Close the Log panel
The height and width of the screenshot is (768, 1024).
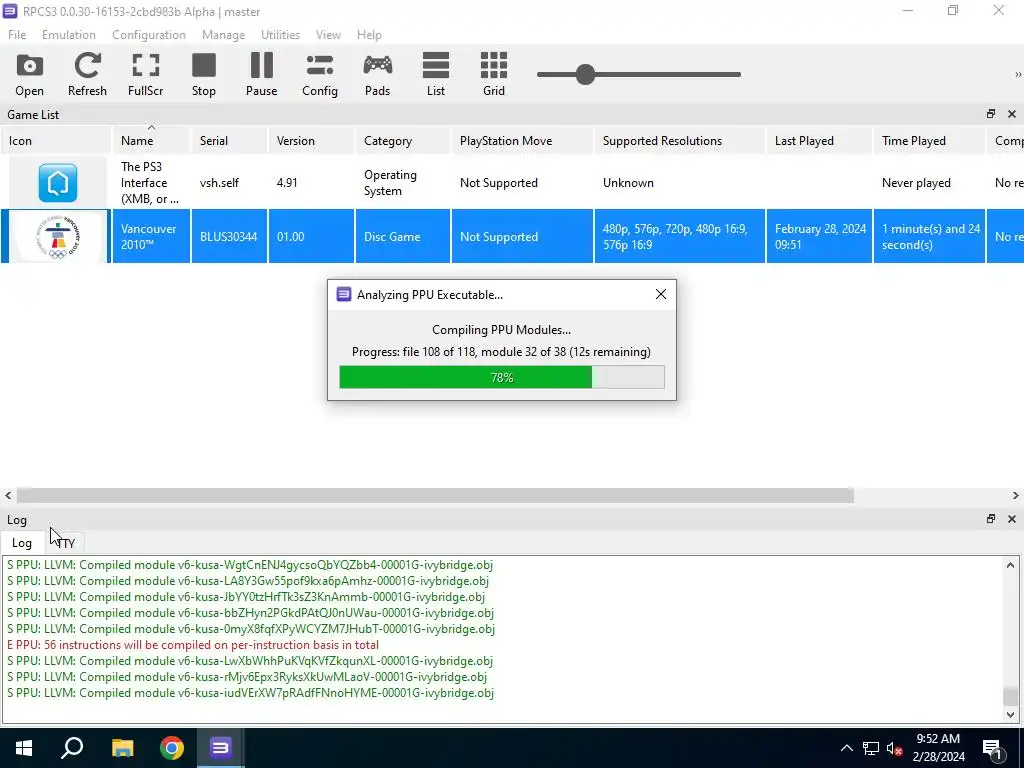point(1012,519)
